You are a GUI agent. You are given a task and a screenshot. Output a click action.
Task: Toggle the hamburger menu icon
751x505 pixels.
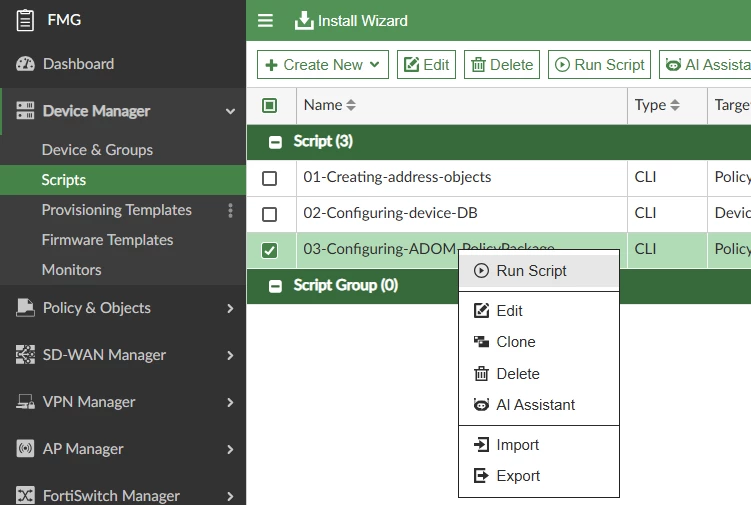[265, 21]
